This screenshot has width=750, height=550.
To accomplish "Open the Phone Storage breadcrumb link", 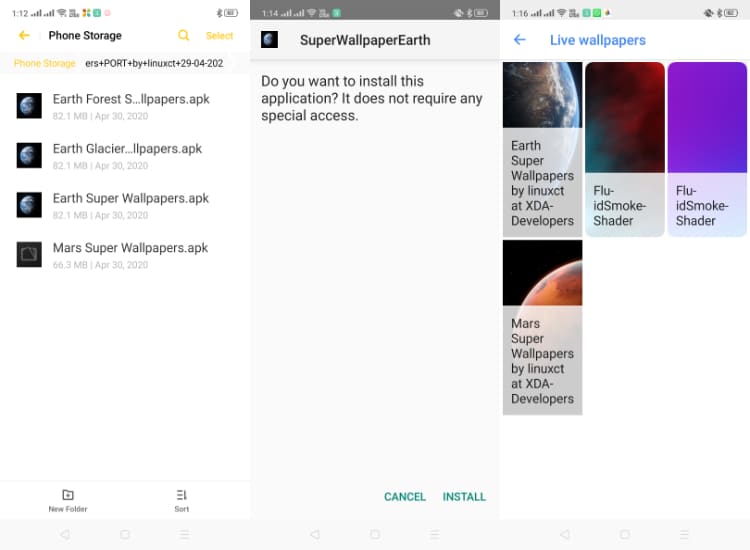I will click(44, 63).
